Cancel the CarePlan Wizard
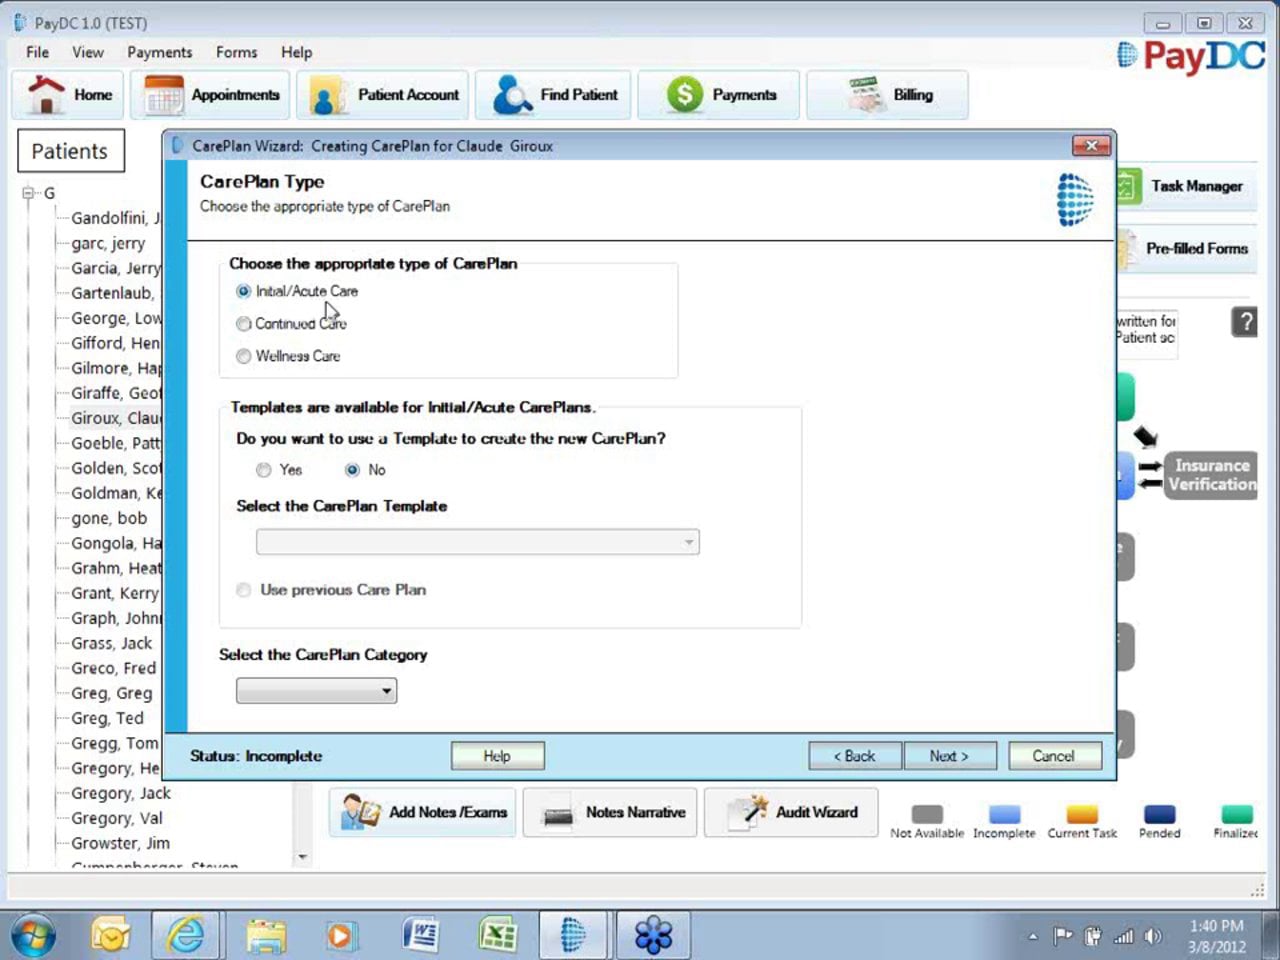The width and height of the screenshot is (1280, 960). tap(1054, 756)
